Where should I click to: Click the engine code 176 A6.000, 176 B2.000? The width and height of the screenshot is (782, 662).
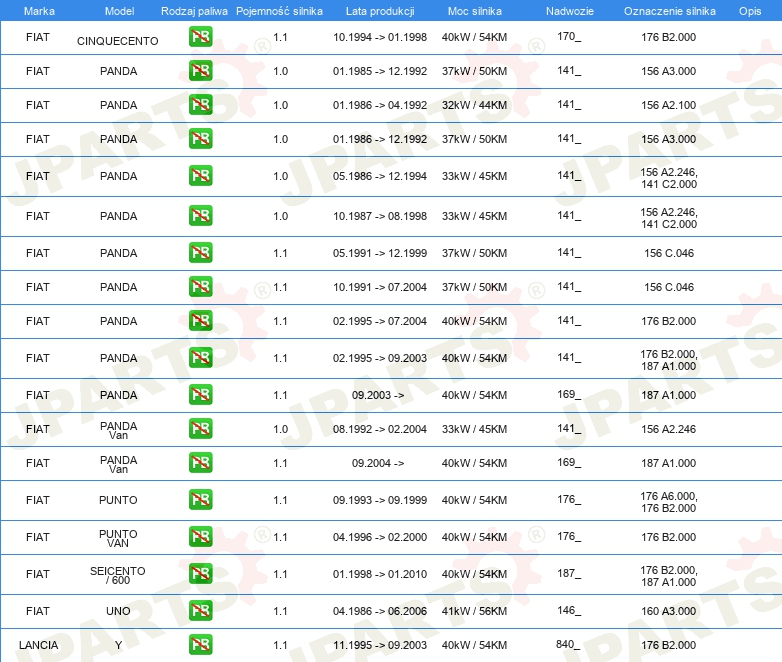point(669,502)
